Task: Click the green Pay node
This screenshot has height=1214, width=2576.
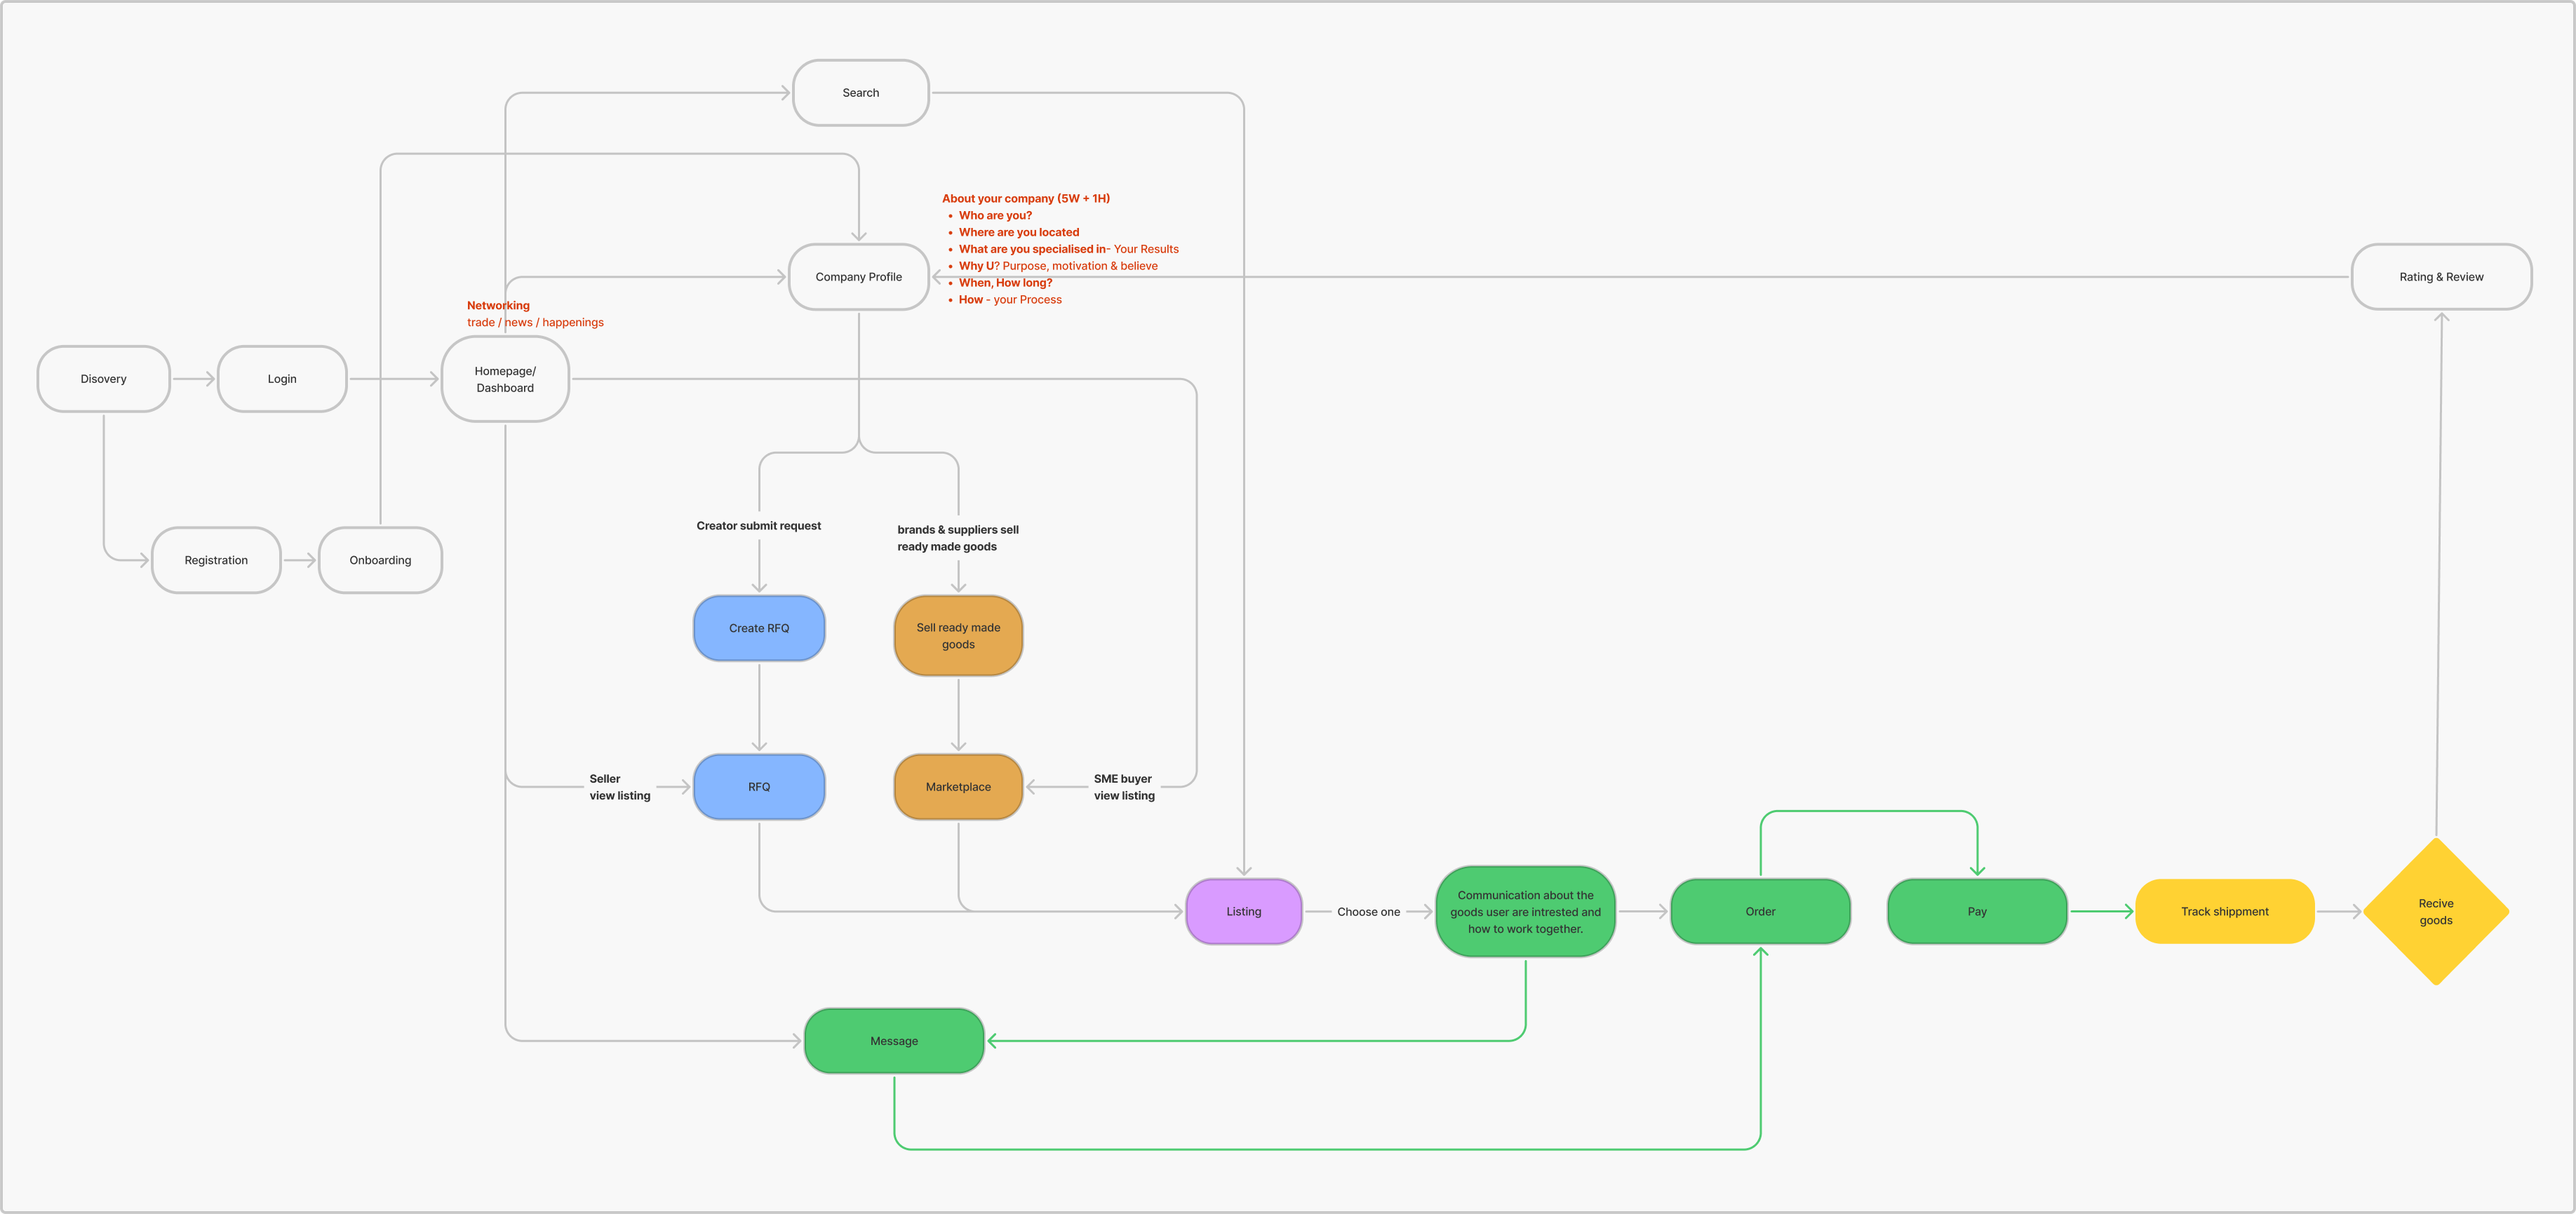Action: pyautogui.click(x=1977, y=911)
